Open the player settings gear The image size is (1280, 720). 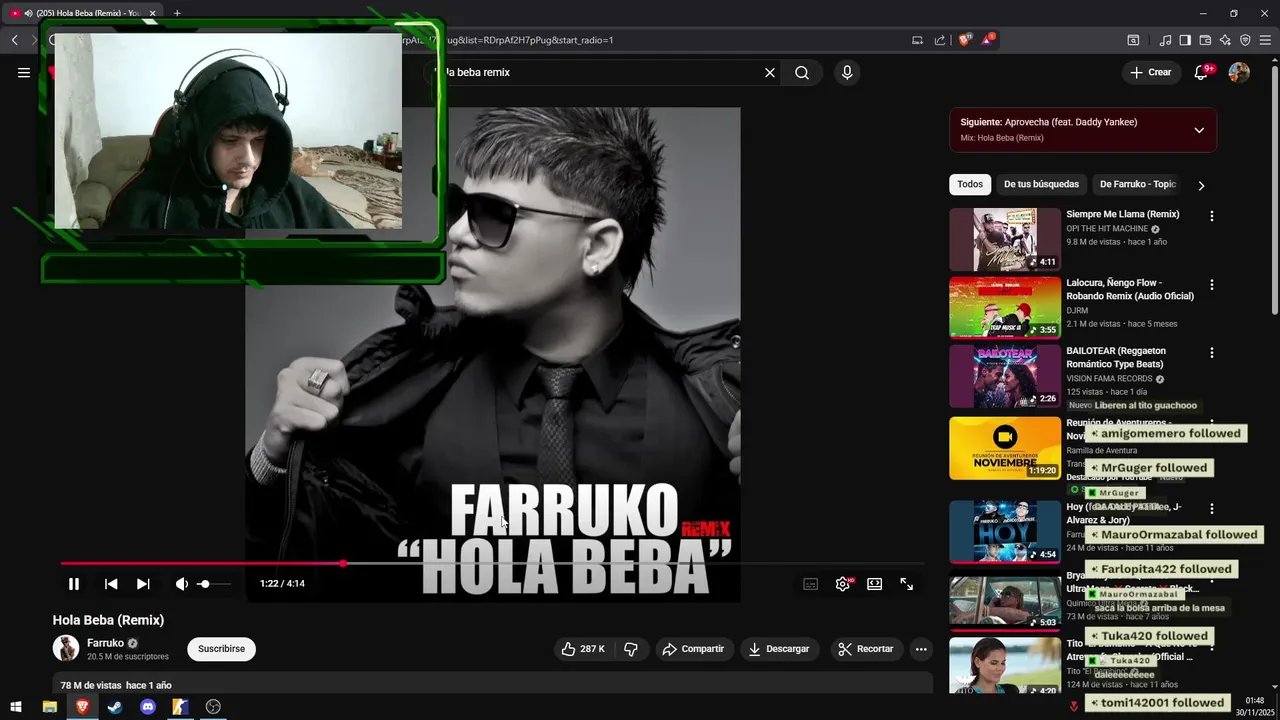[843, 584]
